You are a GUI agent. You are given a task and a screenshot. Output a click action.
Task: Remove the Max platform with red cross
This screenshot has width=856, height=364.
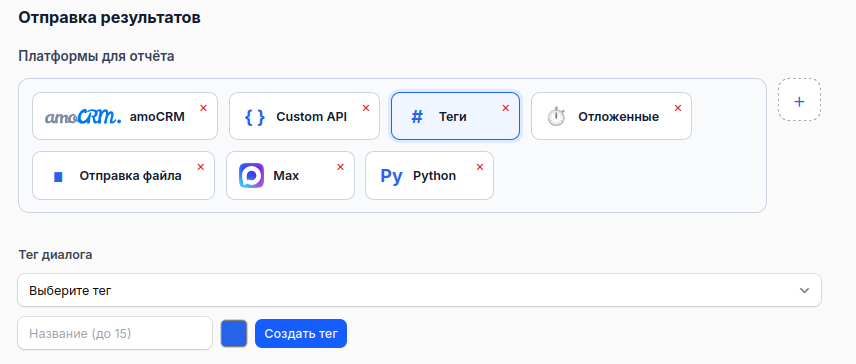click(341, 167)
